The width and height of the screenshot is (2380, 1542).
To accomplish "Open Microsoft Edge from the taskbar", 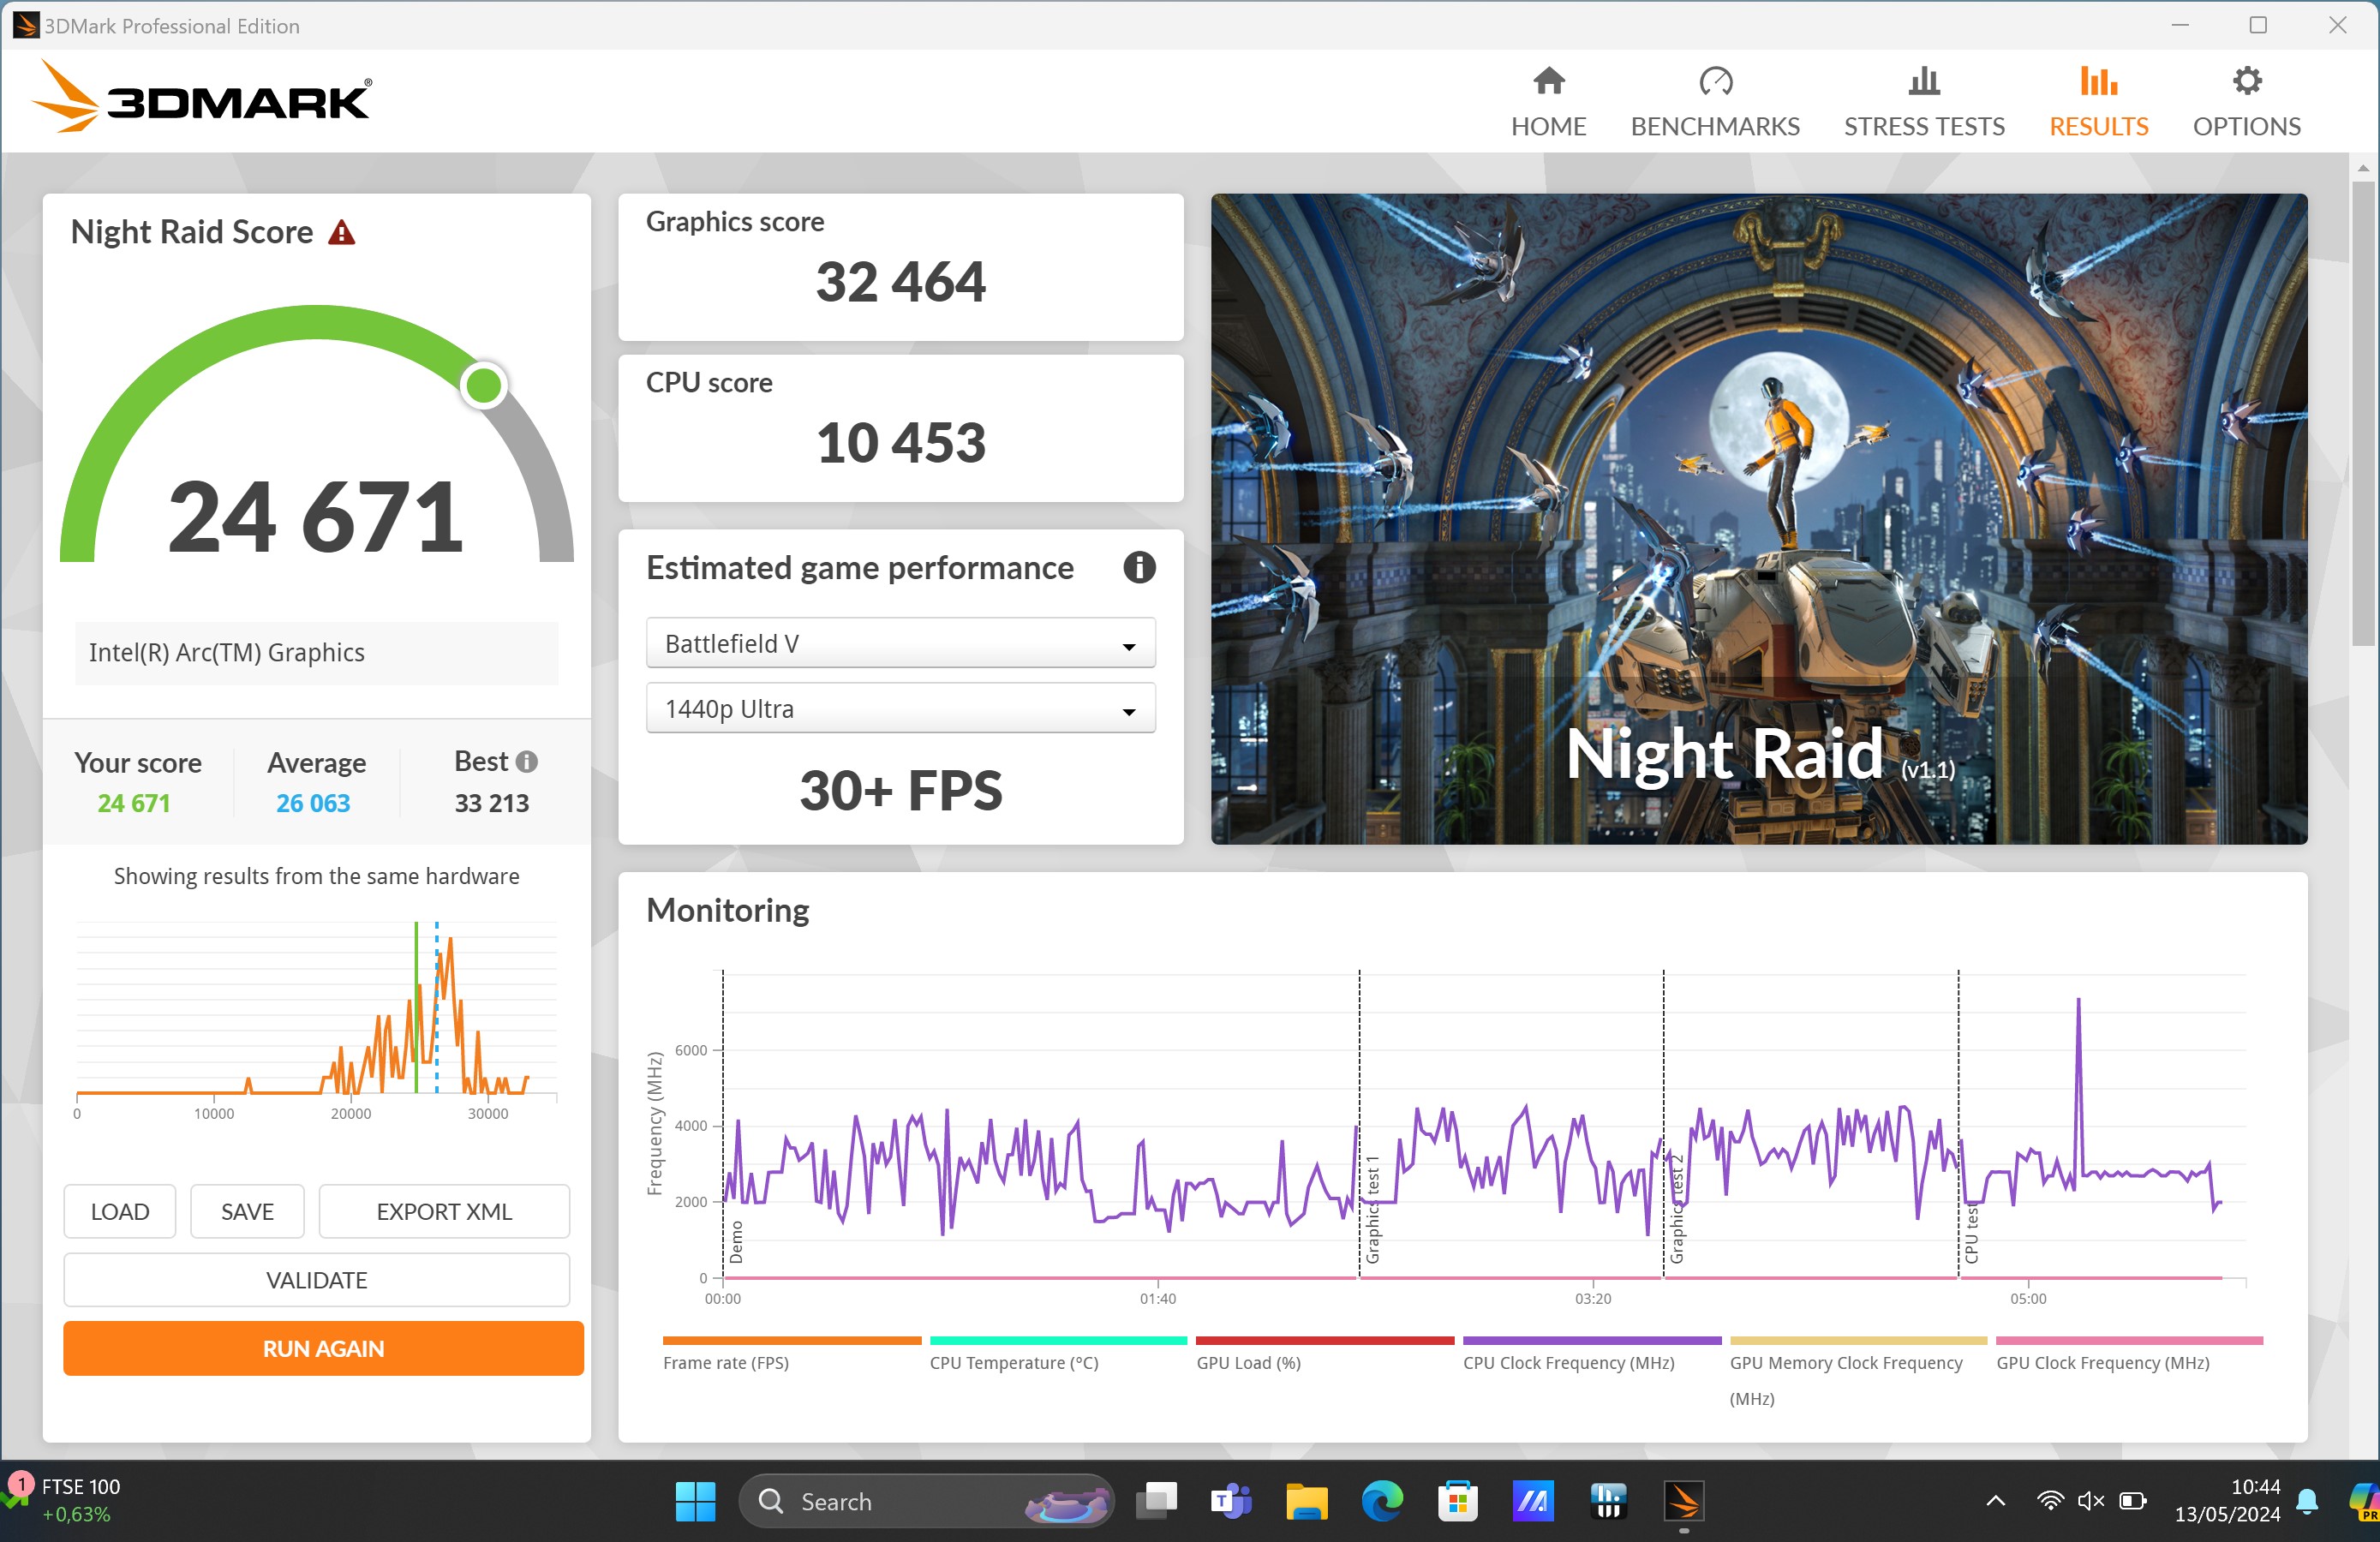I will (x=1381, y=1501).
